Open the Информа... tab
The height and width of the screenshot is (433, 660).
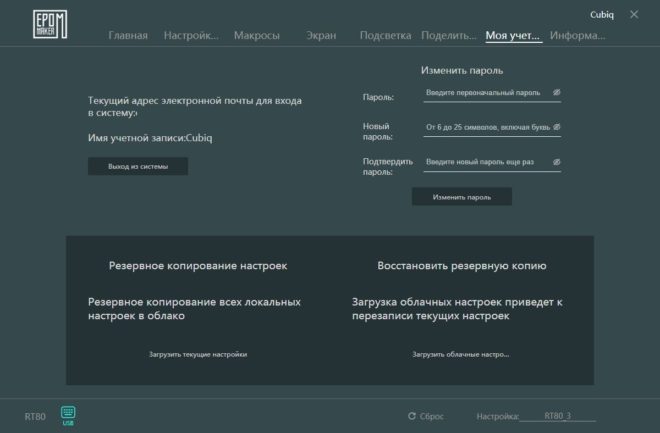click(x=578, y=35)
